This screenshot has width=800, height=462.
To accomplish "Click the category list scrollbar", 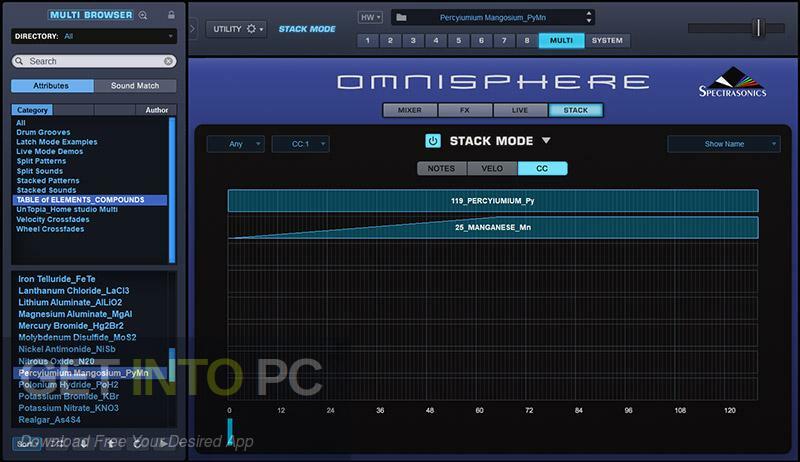I will coord(172,190).
